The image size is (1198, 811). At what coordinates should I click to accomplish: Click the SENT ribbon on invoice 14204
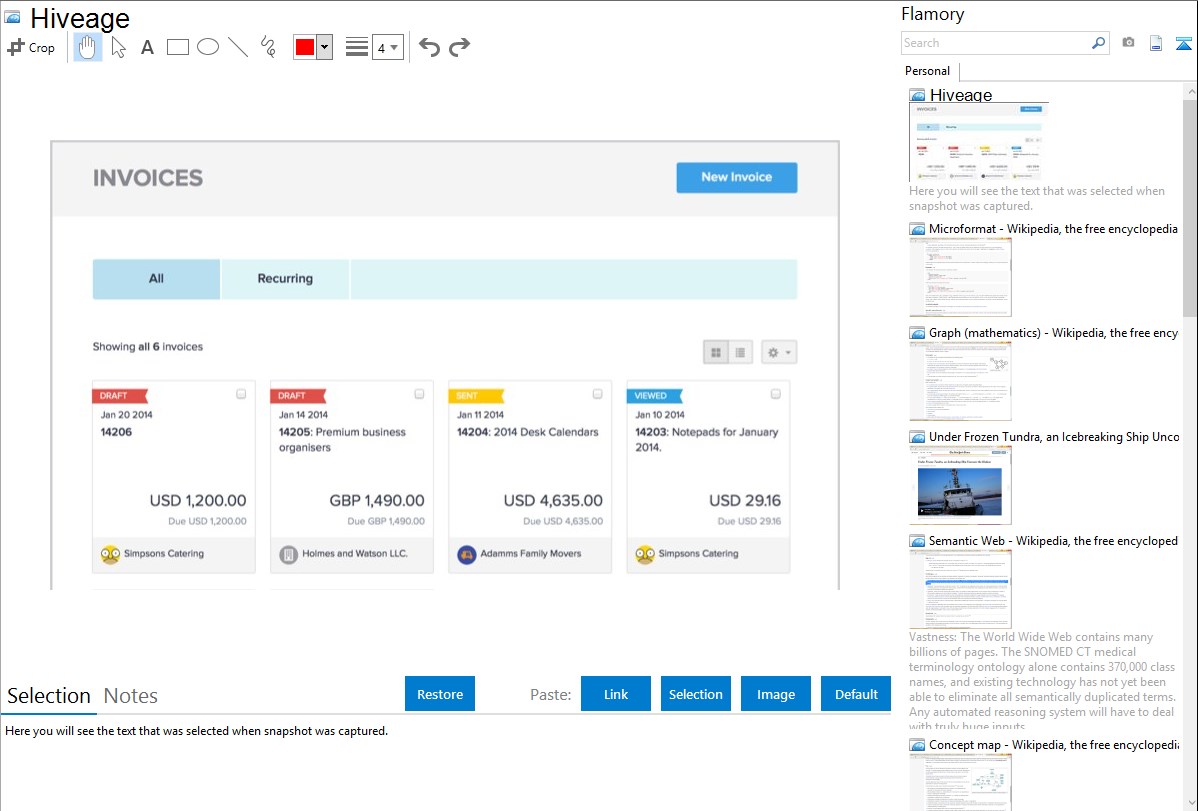coord(476,396)
